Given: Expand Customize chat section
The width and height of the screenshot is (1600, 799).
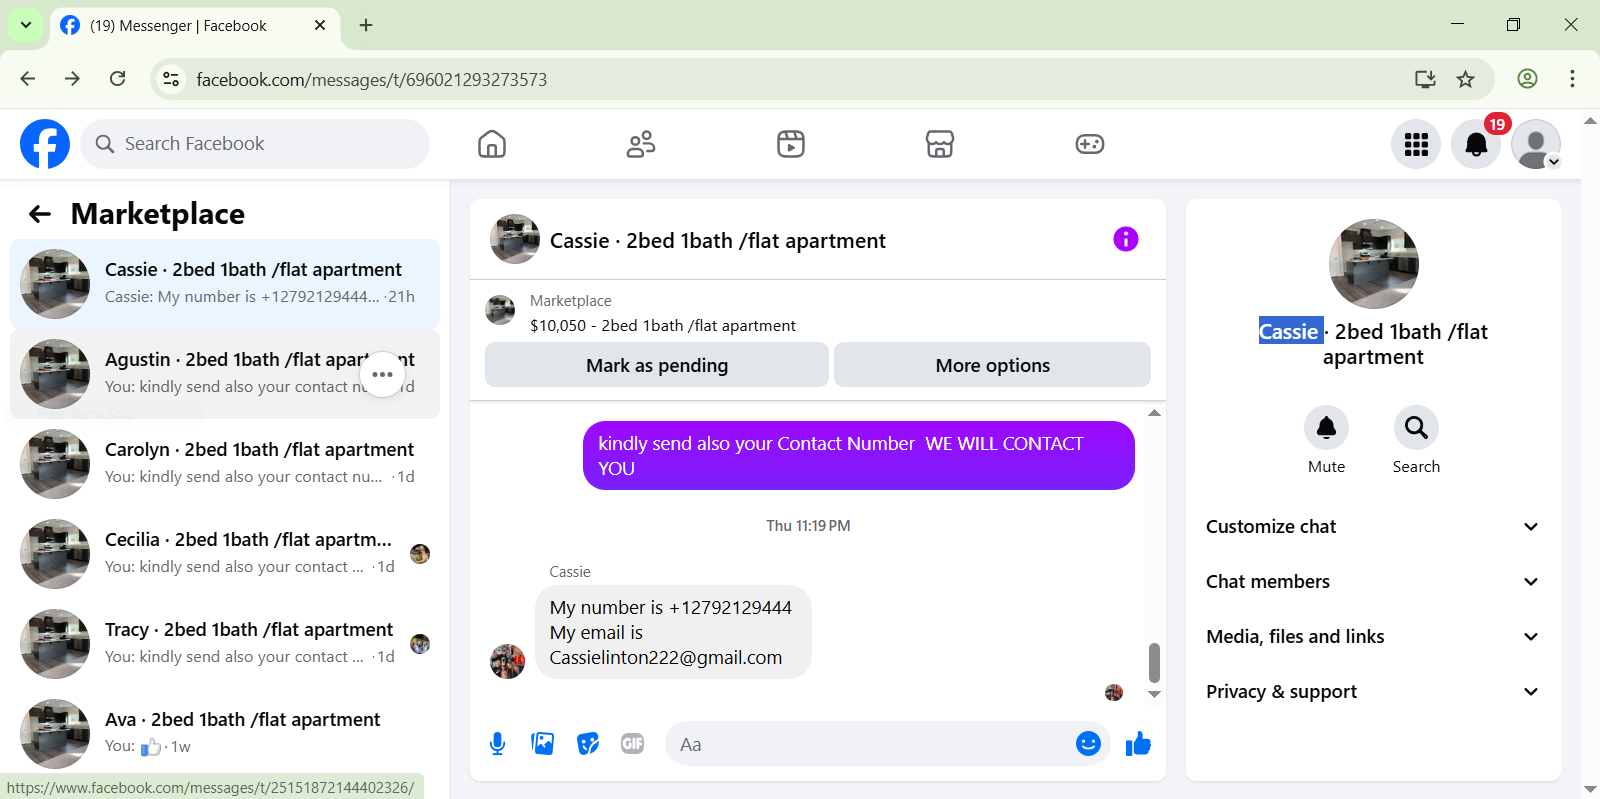Looking at the screenshot, I should 1373,527.
